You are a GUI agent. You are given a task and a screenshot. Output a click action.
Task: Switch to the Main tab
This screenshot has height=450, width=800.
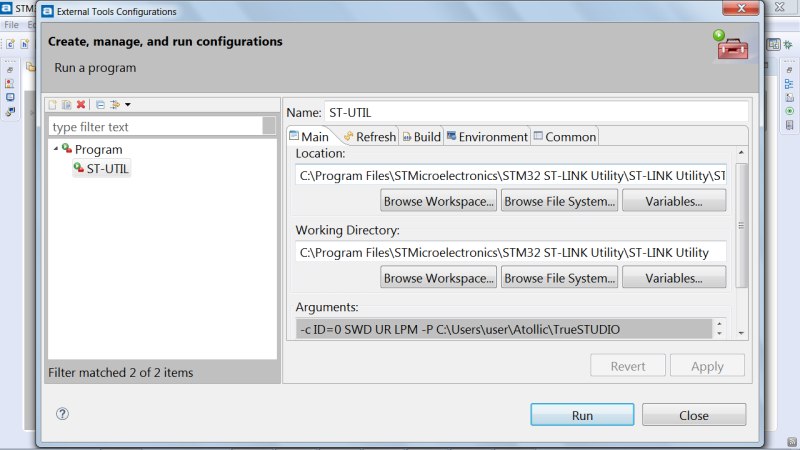[310, 137]
